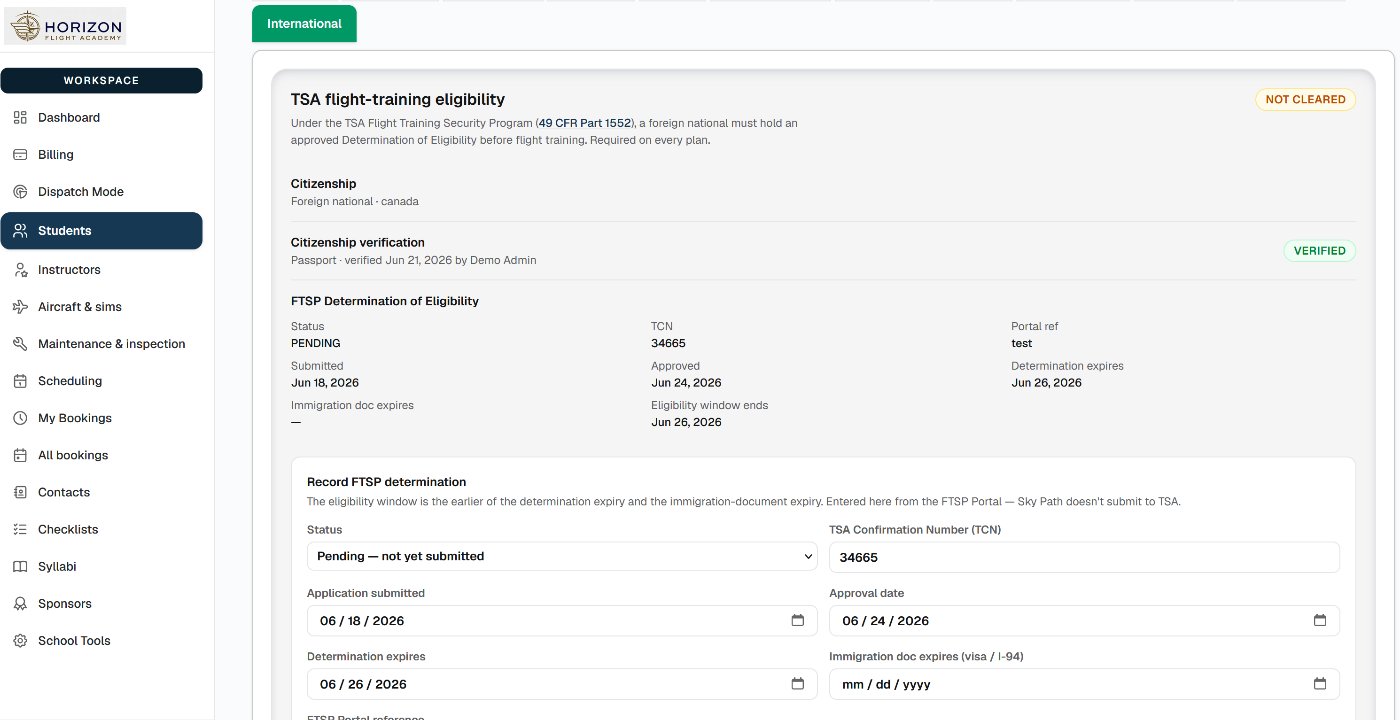This screenshot has height=720, width=1400.
Task: Open the Status dropdown
Action: click(x=562, y=557)
